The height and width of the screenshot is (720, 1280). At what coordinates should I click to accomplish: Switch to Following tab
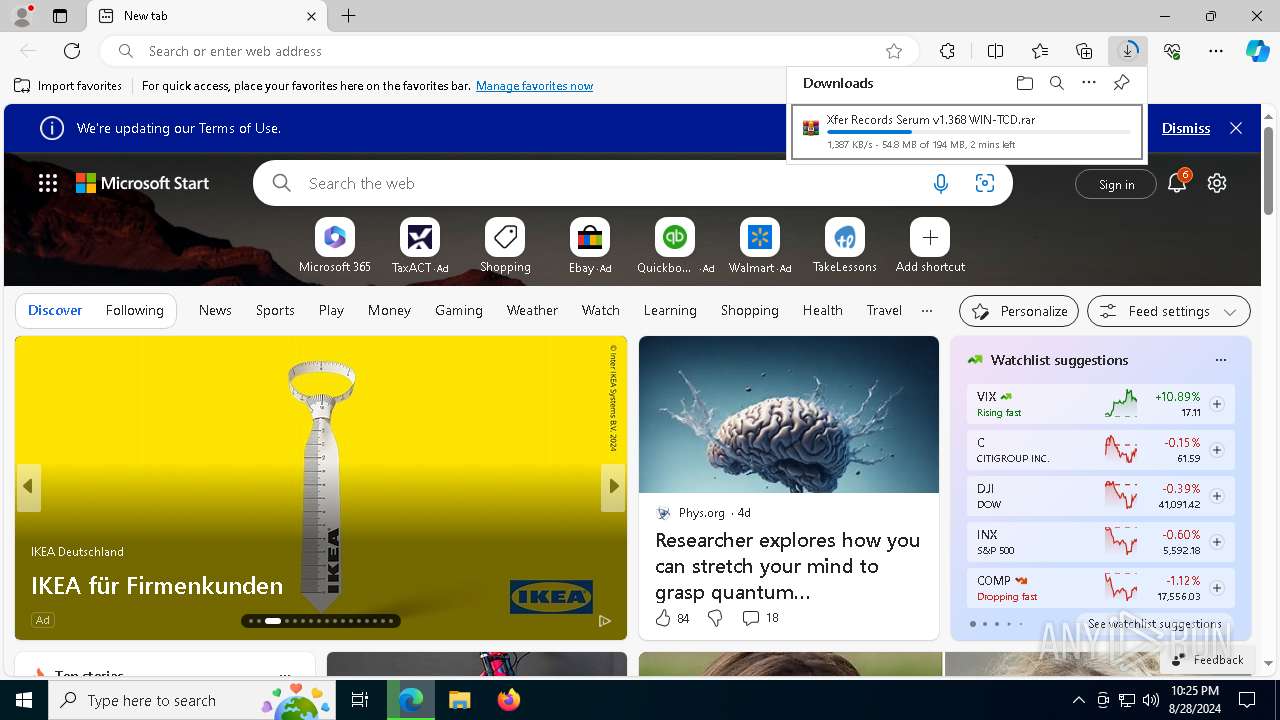(x=134, y=310)
